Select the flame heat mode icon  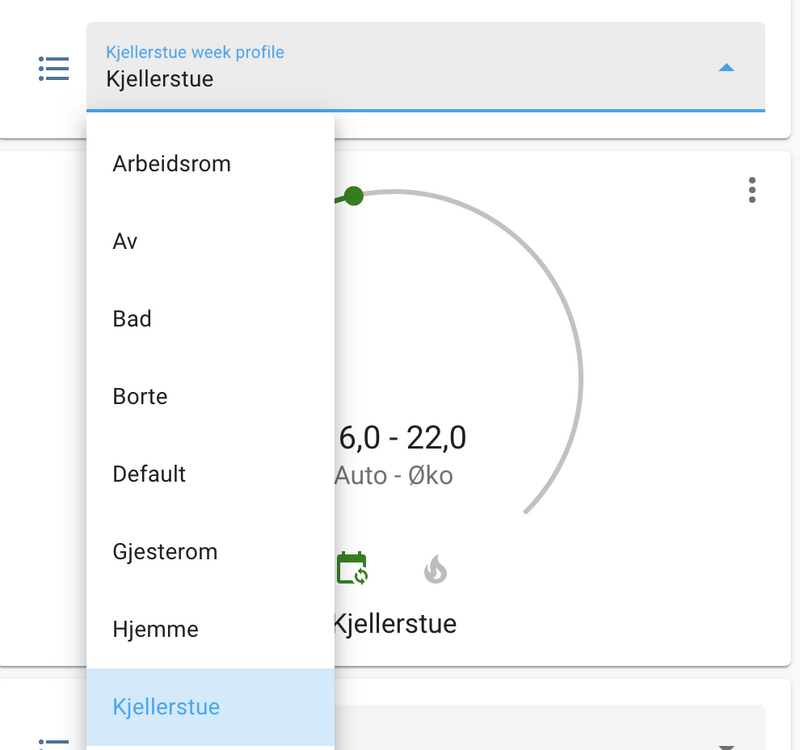[435, 570]
